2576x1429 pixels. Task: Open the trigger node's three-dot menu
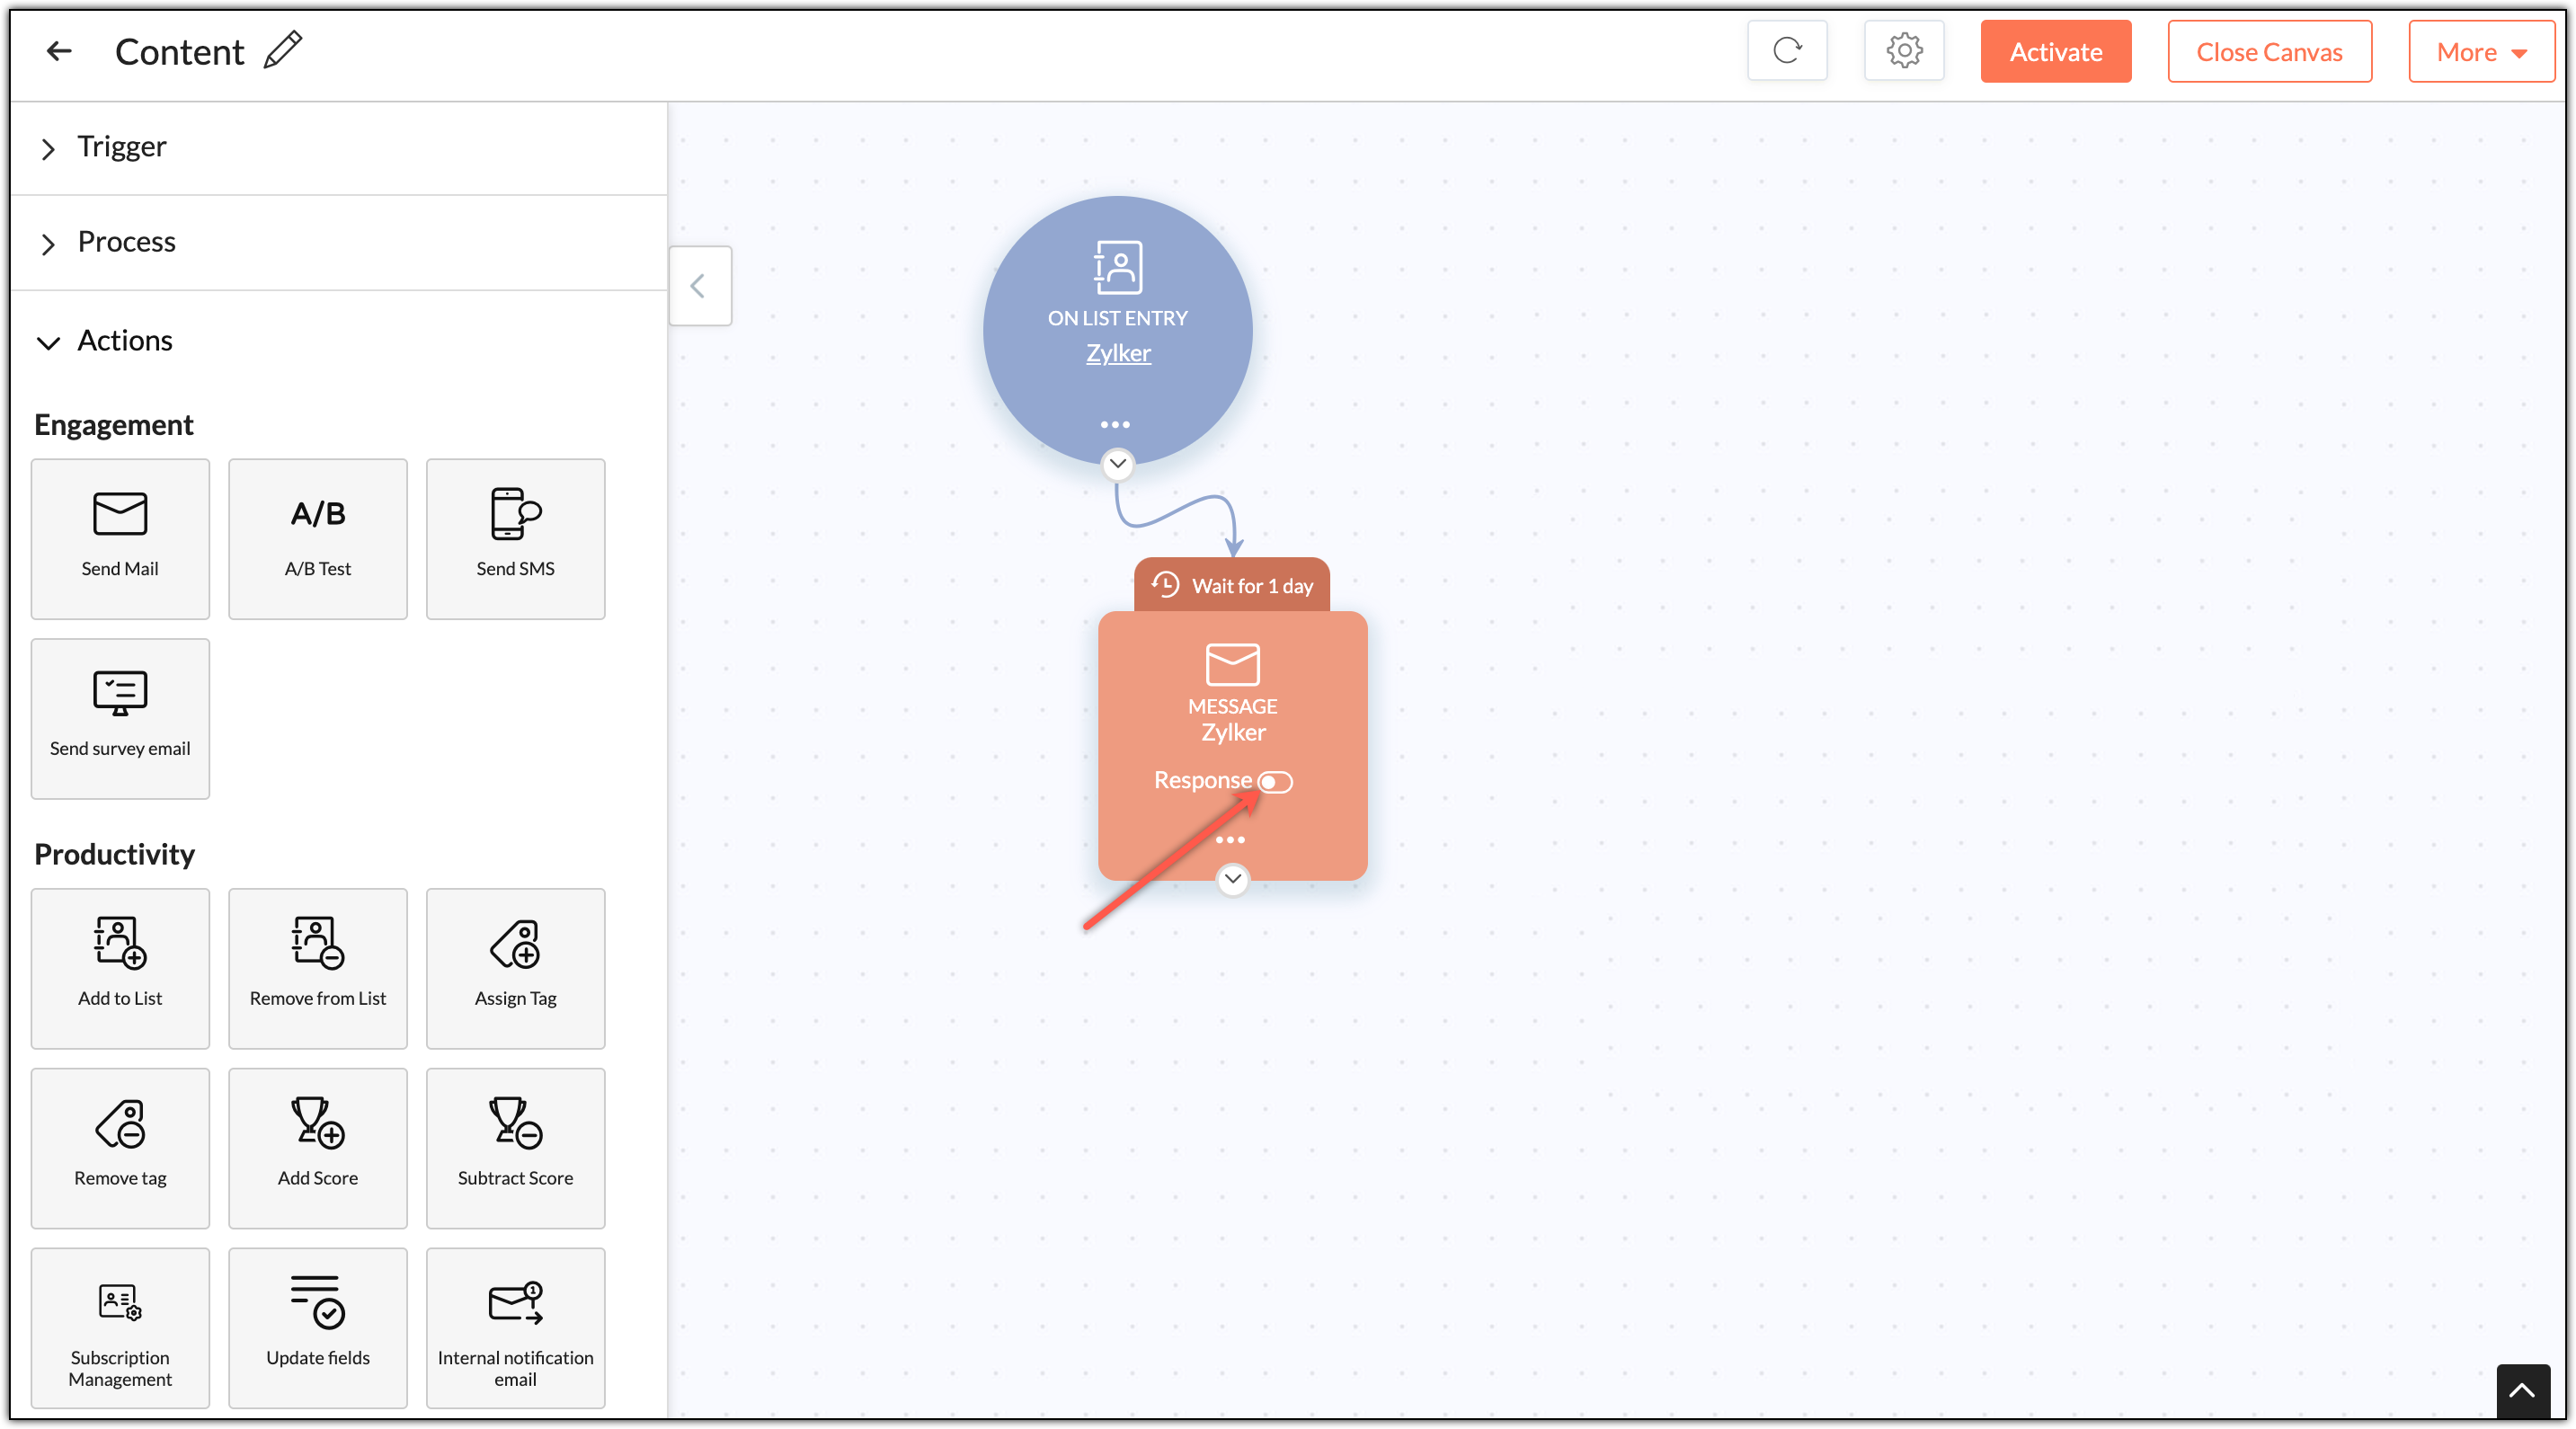(x=1115, y=425)
